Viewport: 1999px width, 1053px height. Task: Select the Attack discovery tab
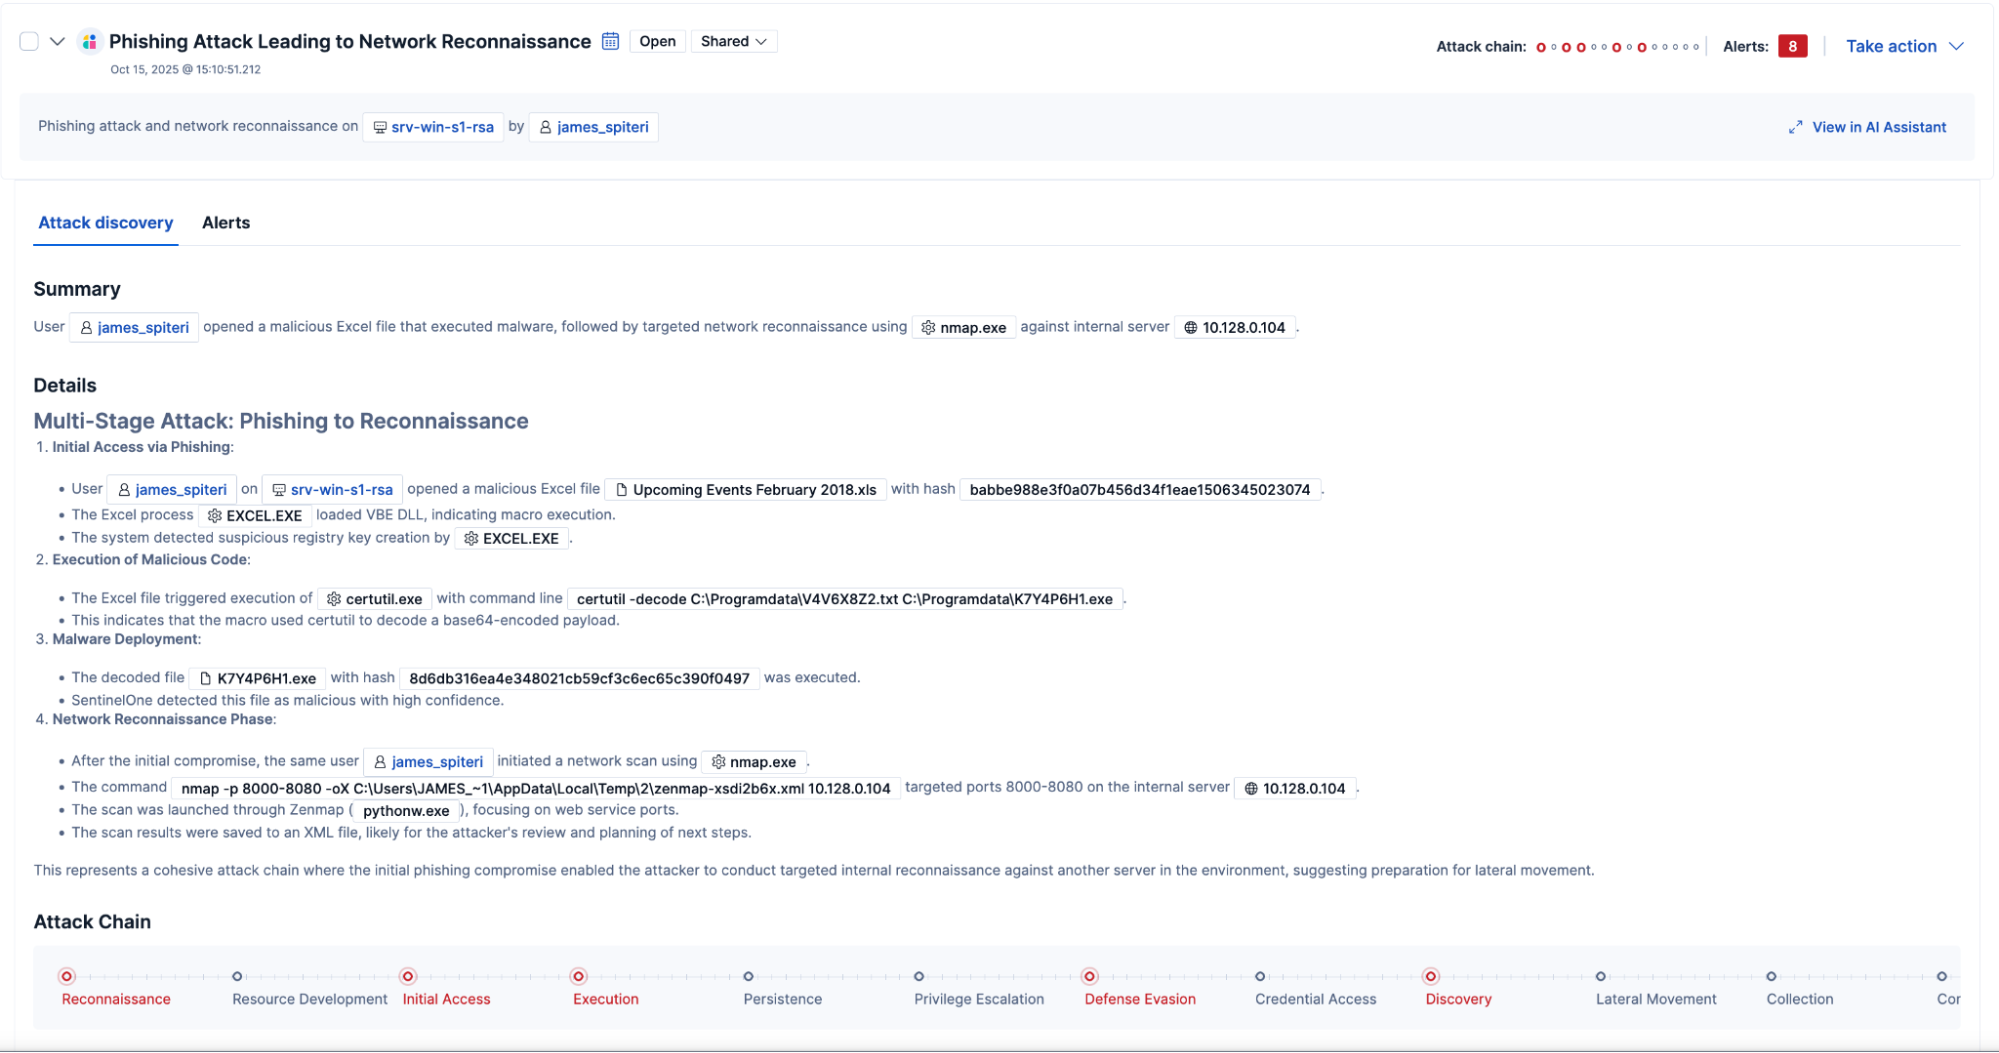(x=105, y=223)
